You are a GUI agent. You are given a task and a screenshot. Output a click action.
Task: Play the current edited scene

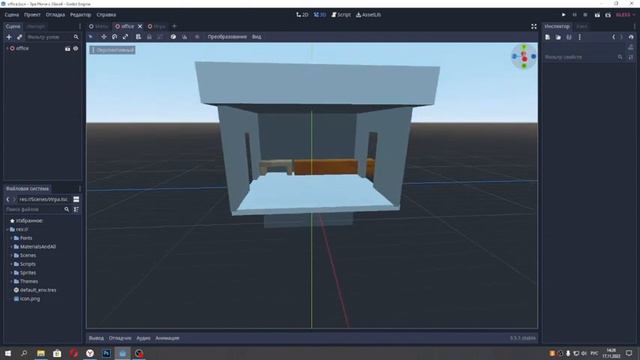597,15
